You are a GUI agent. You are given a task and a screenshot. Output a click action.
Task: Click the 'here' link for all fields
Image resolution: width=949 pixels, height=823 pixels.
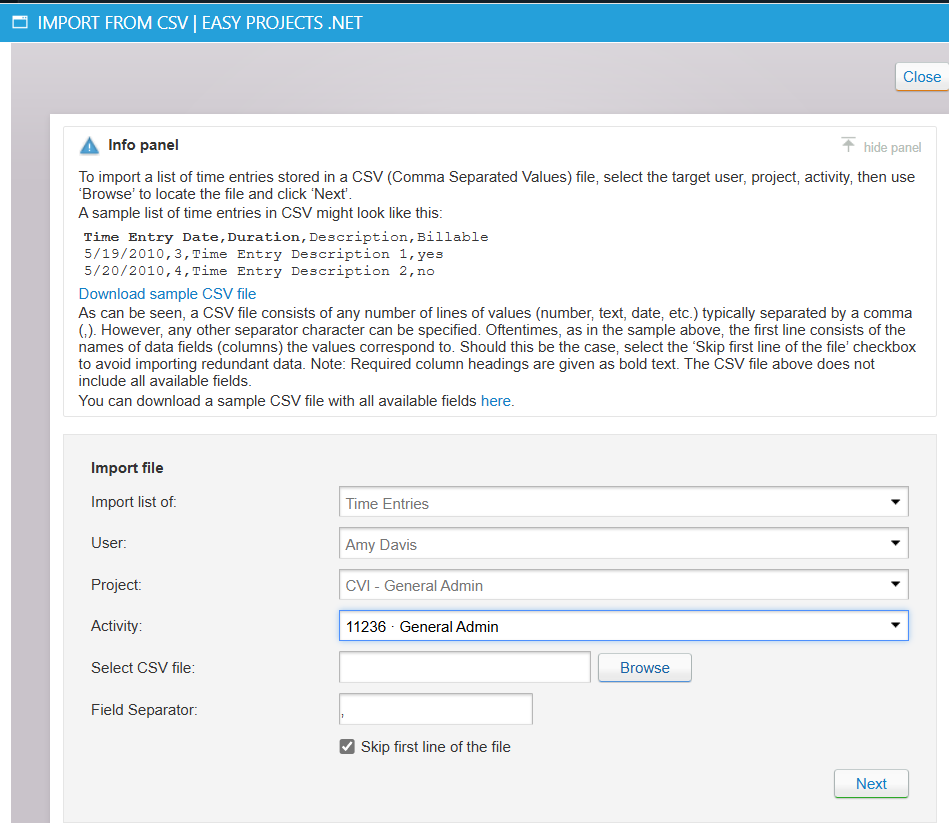[x=496, y=401]
